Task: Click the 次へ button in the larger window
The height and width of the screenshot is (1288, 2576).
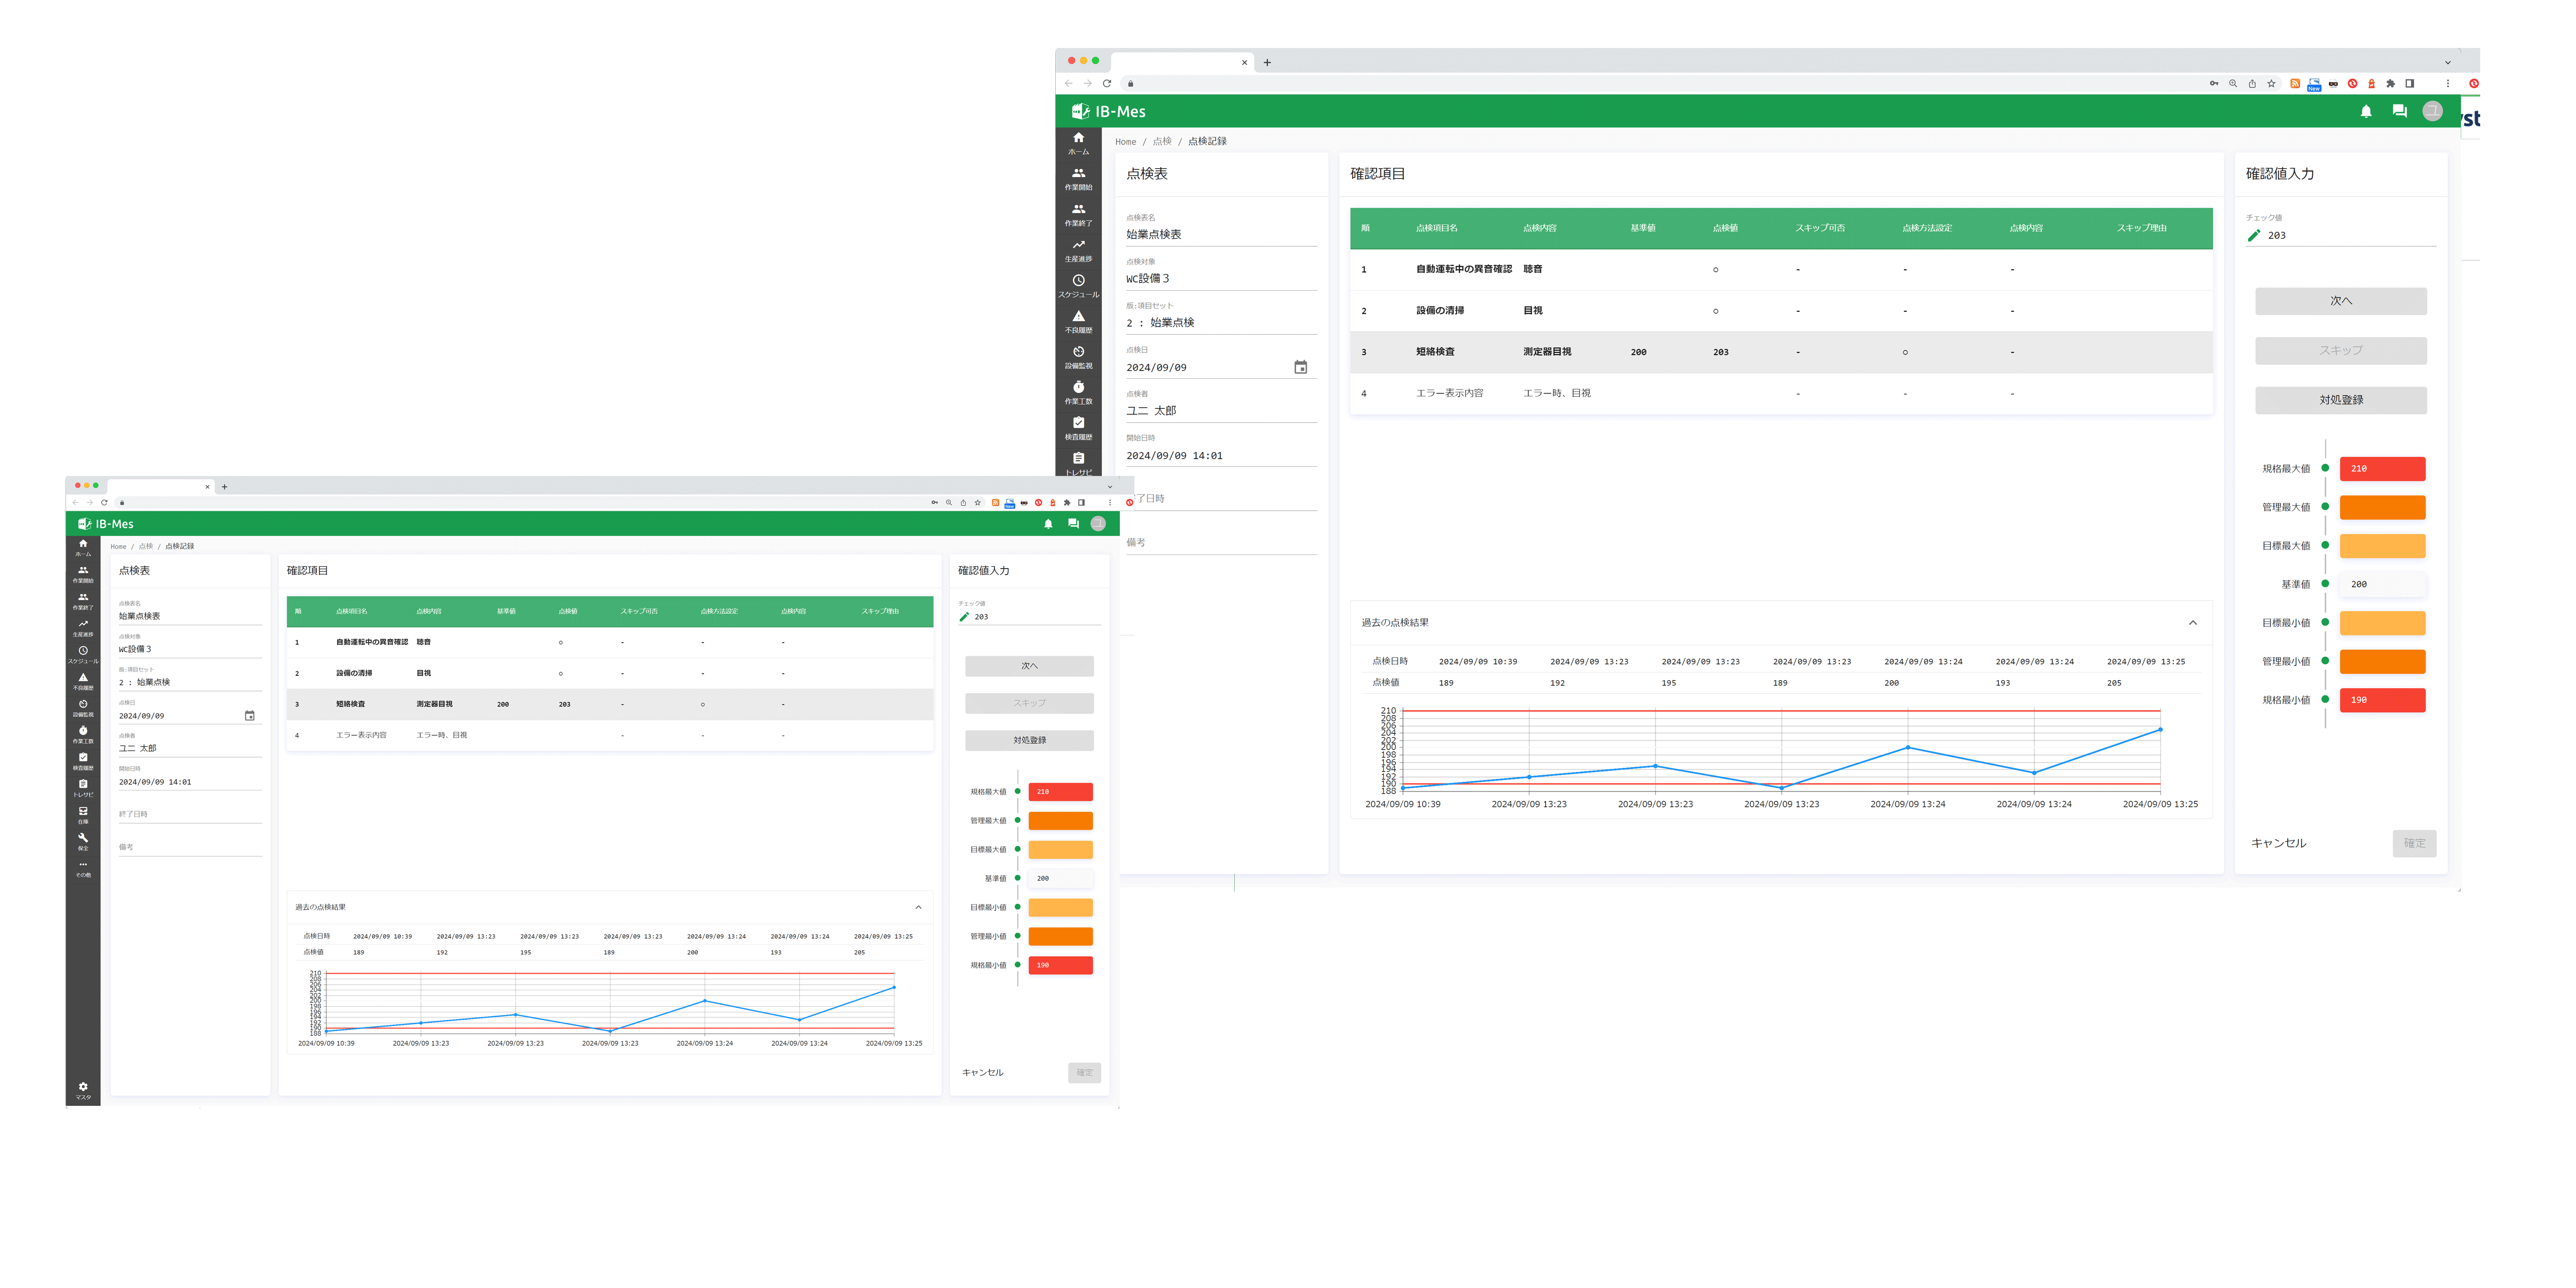Action: coord(2340,301)
